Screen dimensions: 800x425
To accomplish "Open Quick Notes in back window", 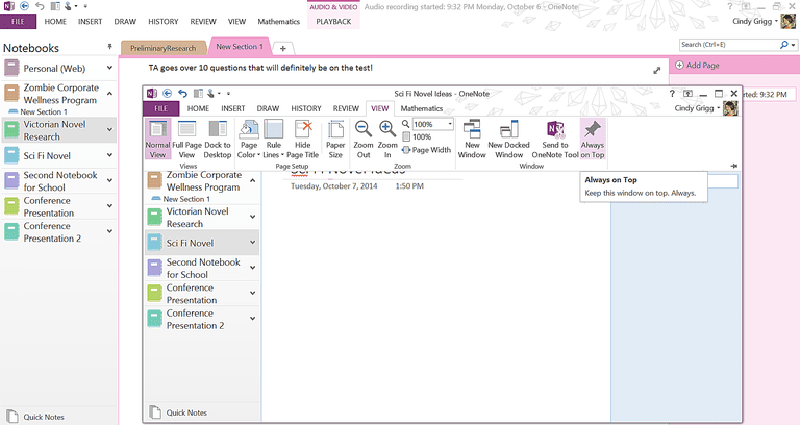I will click(x=36, y=416).
